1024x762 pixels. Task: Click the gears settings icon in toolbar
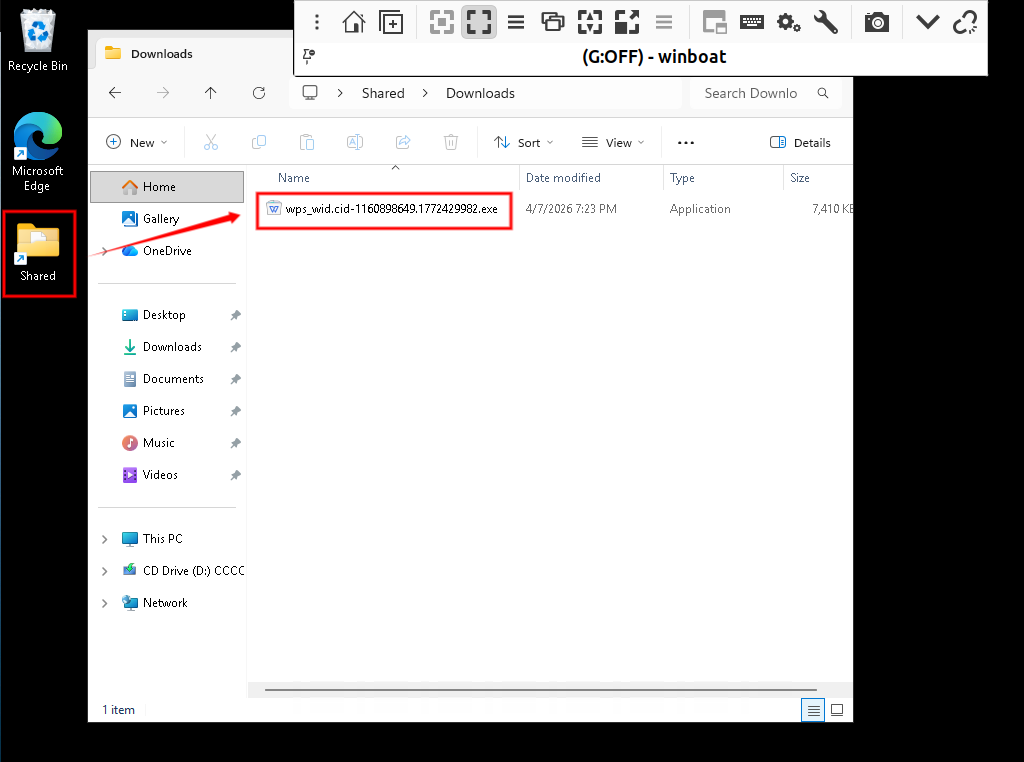point(789,22)
